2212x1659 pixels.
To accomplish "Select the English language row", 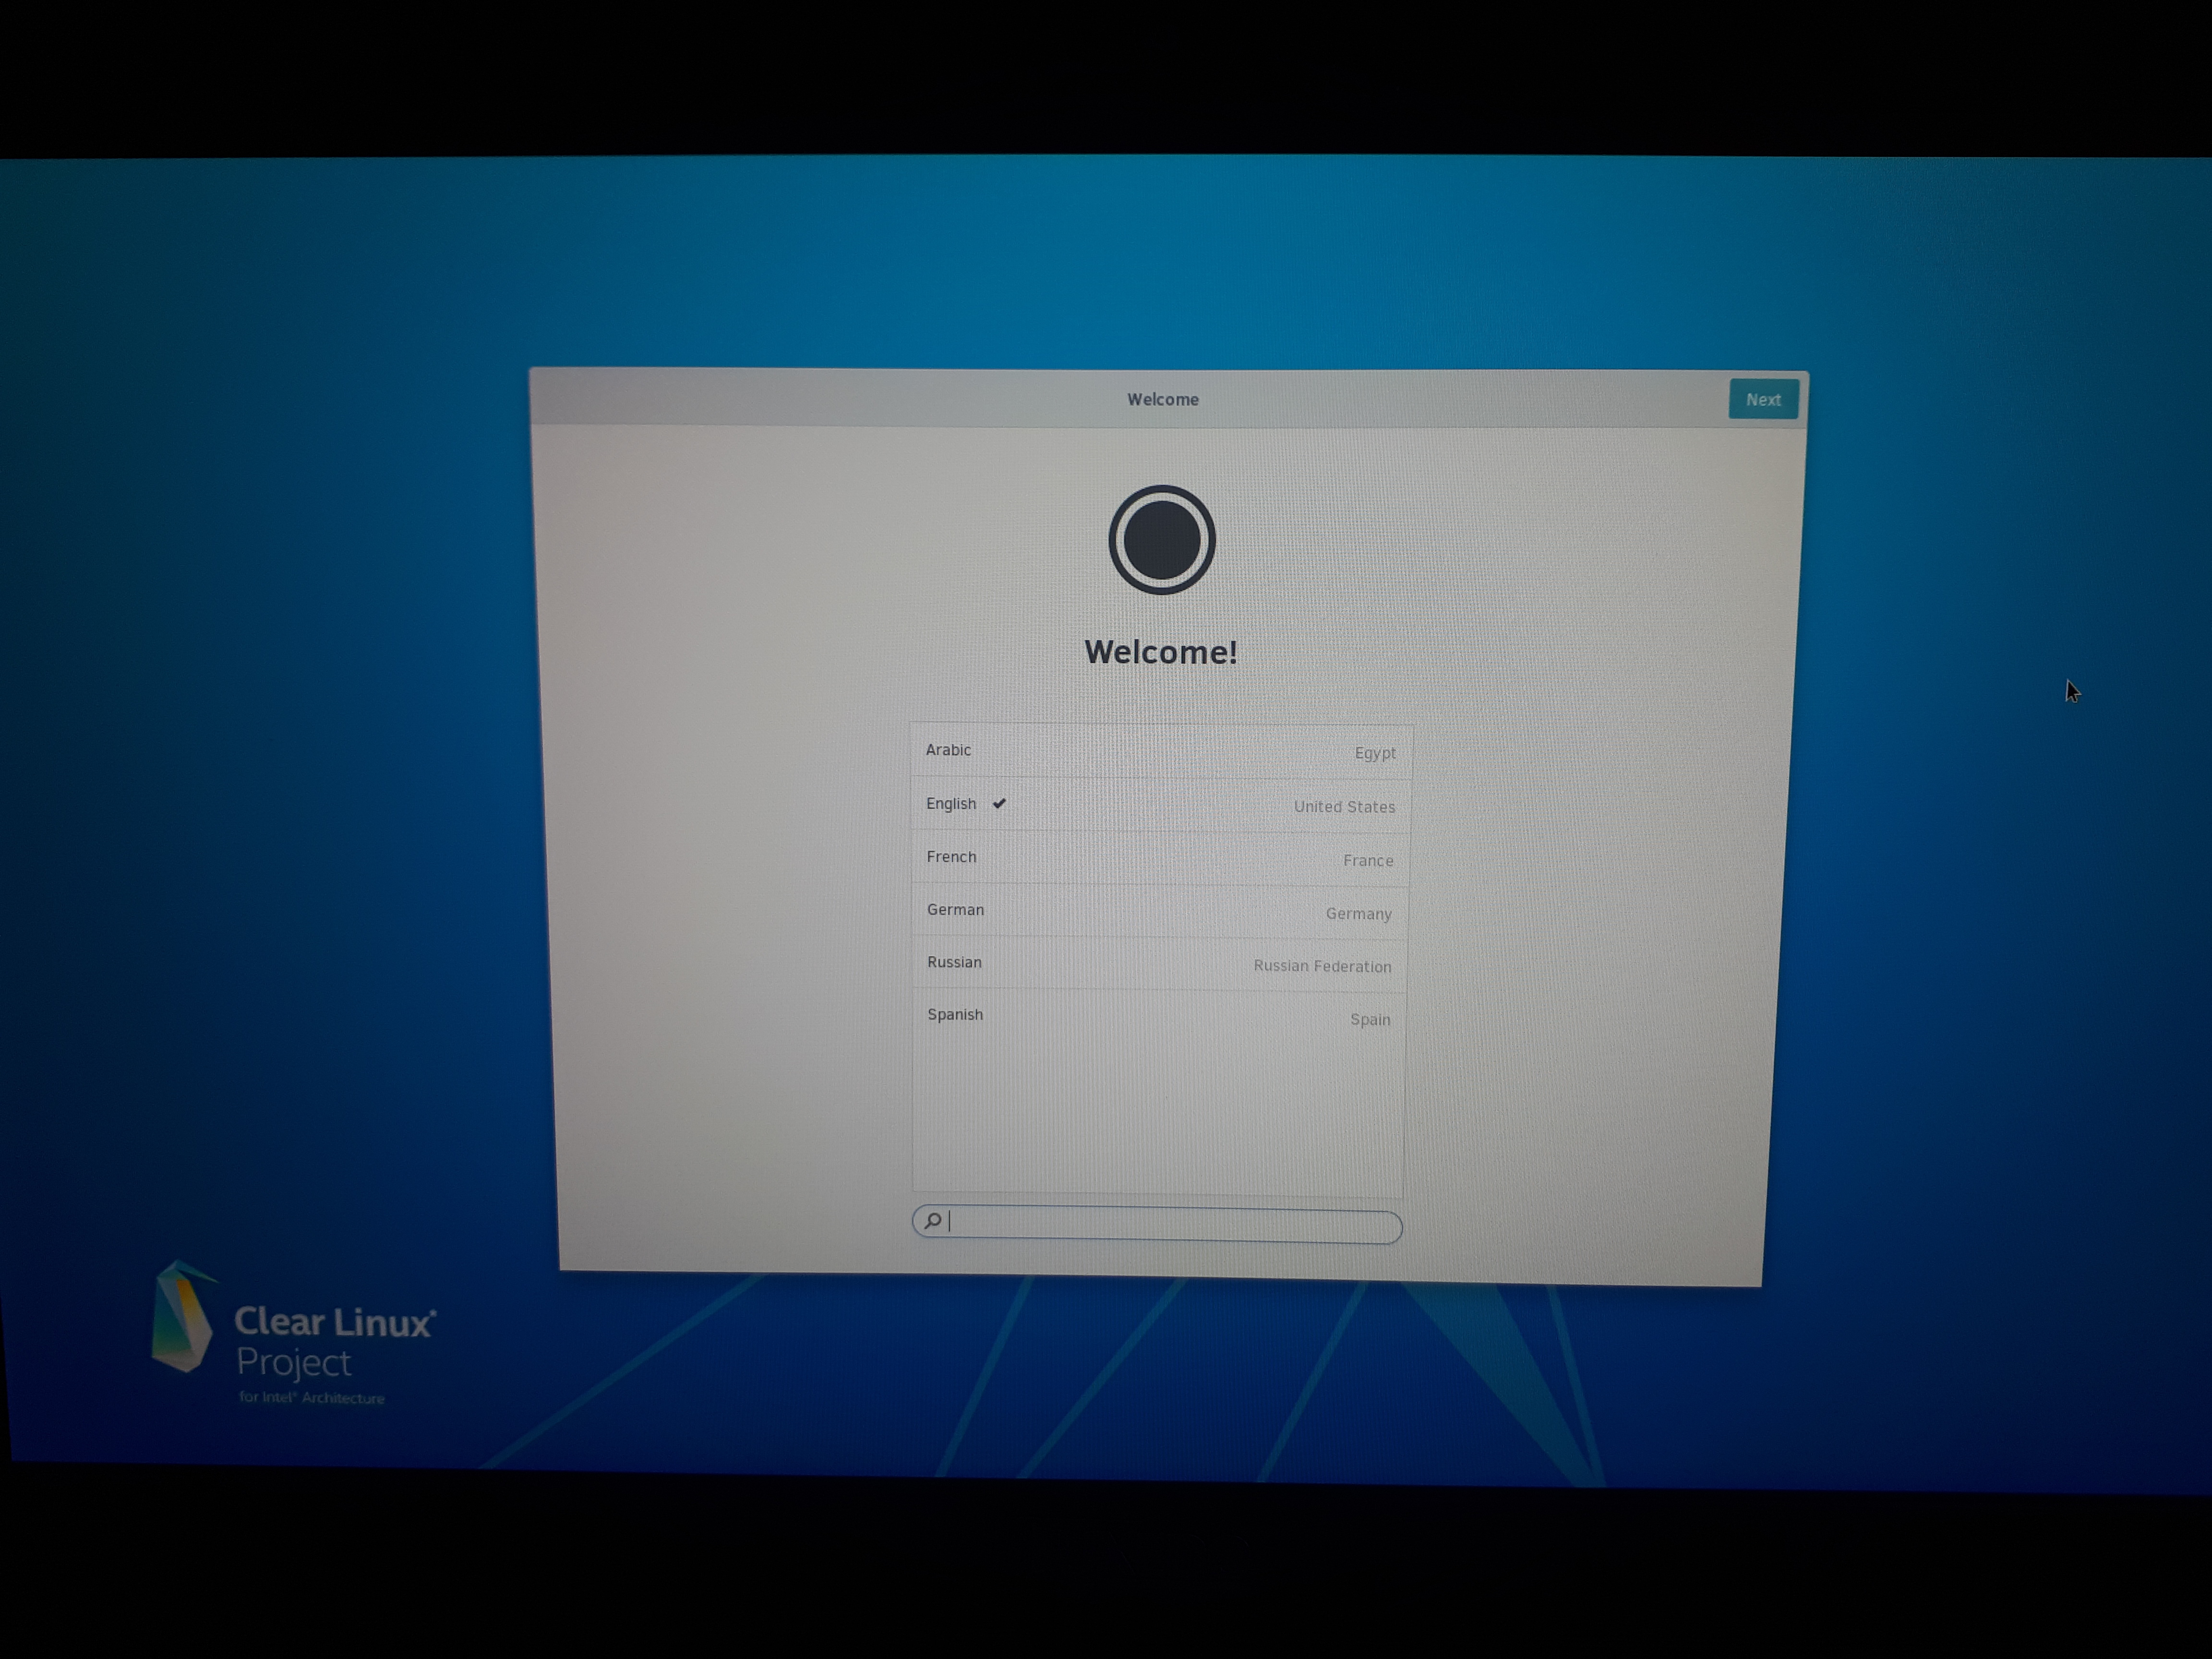I will pos(1161,805).
